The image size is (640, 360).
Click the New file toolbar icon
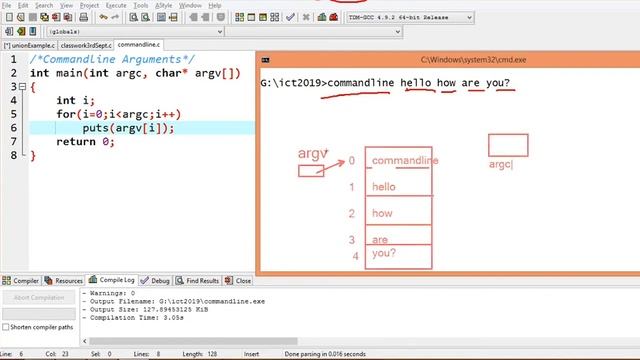(9, 17)
